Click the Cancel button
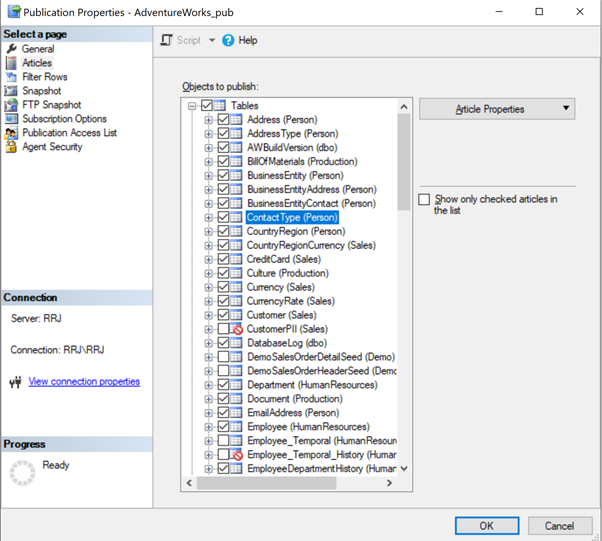 560,526
